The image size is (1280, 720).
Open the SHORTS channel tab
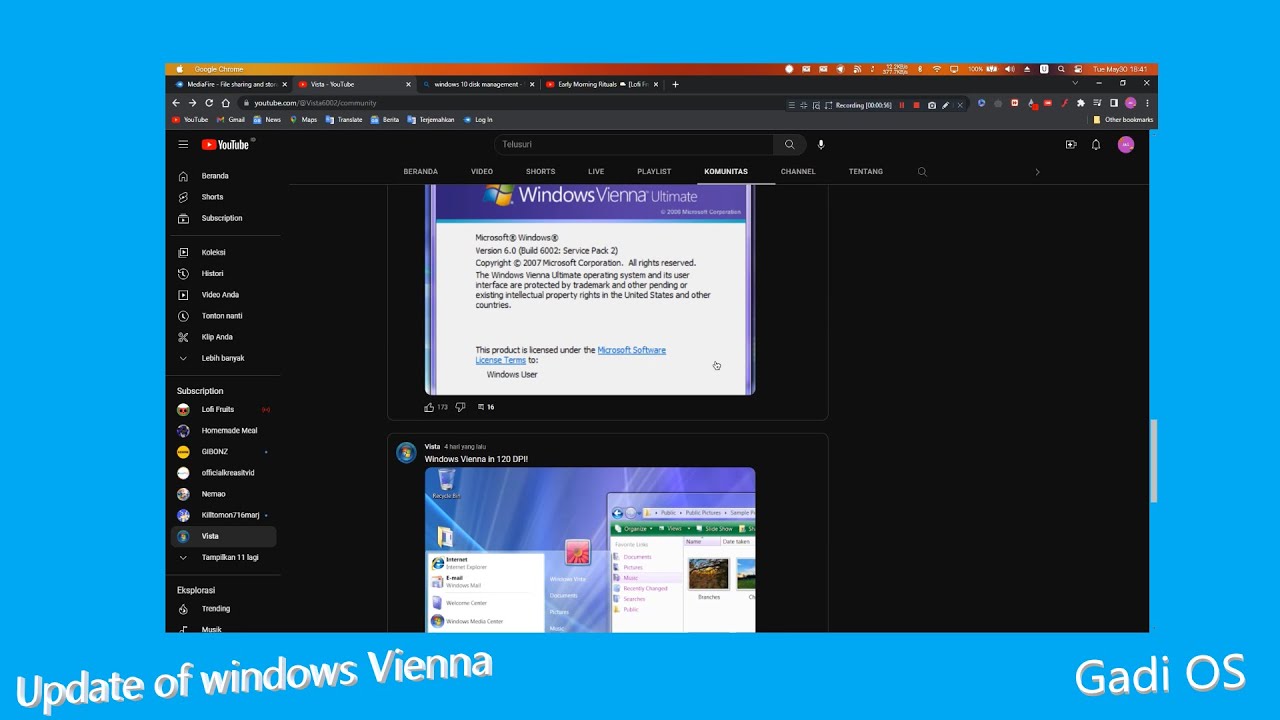(x=540, y=171)
